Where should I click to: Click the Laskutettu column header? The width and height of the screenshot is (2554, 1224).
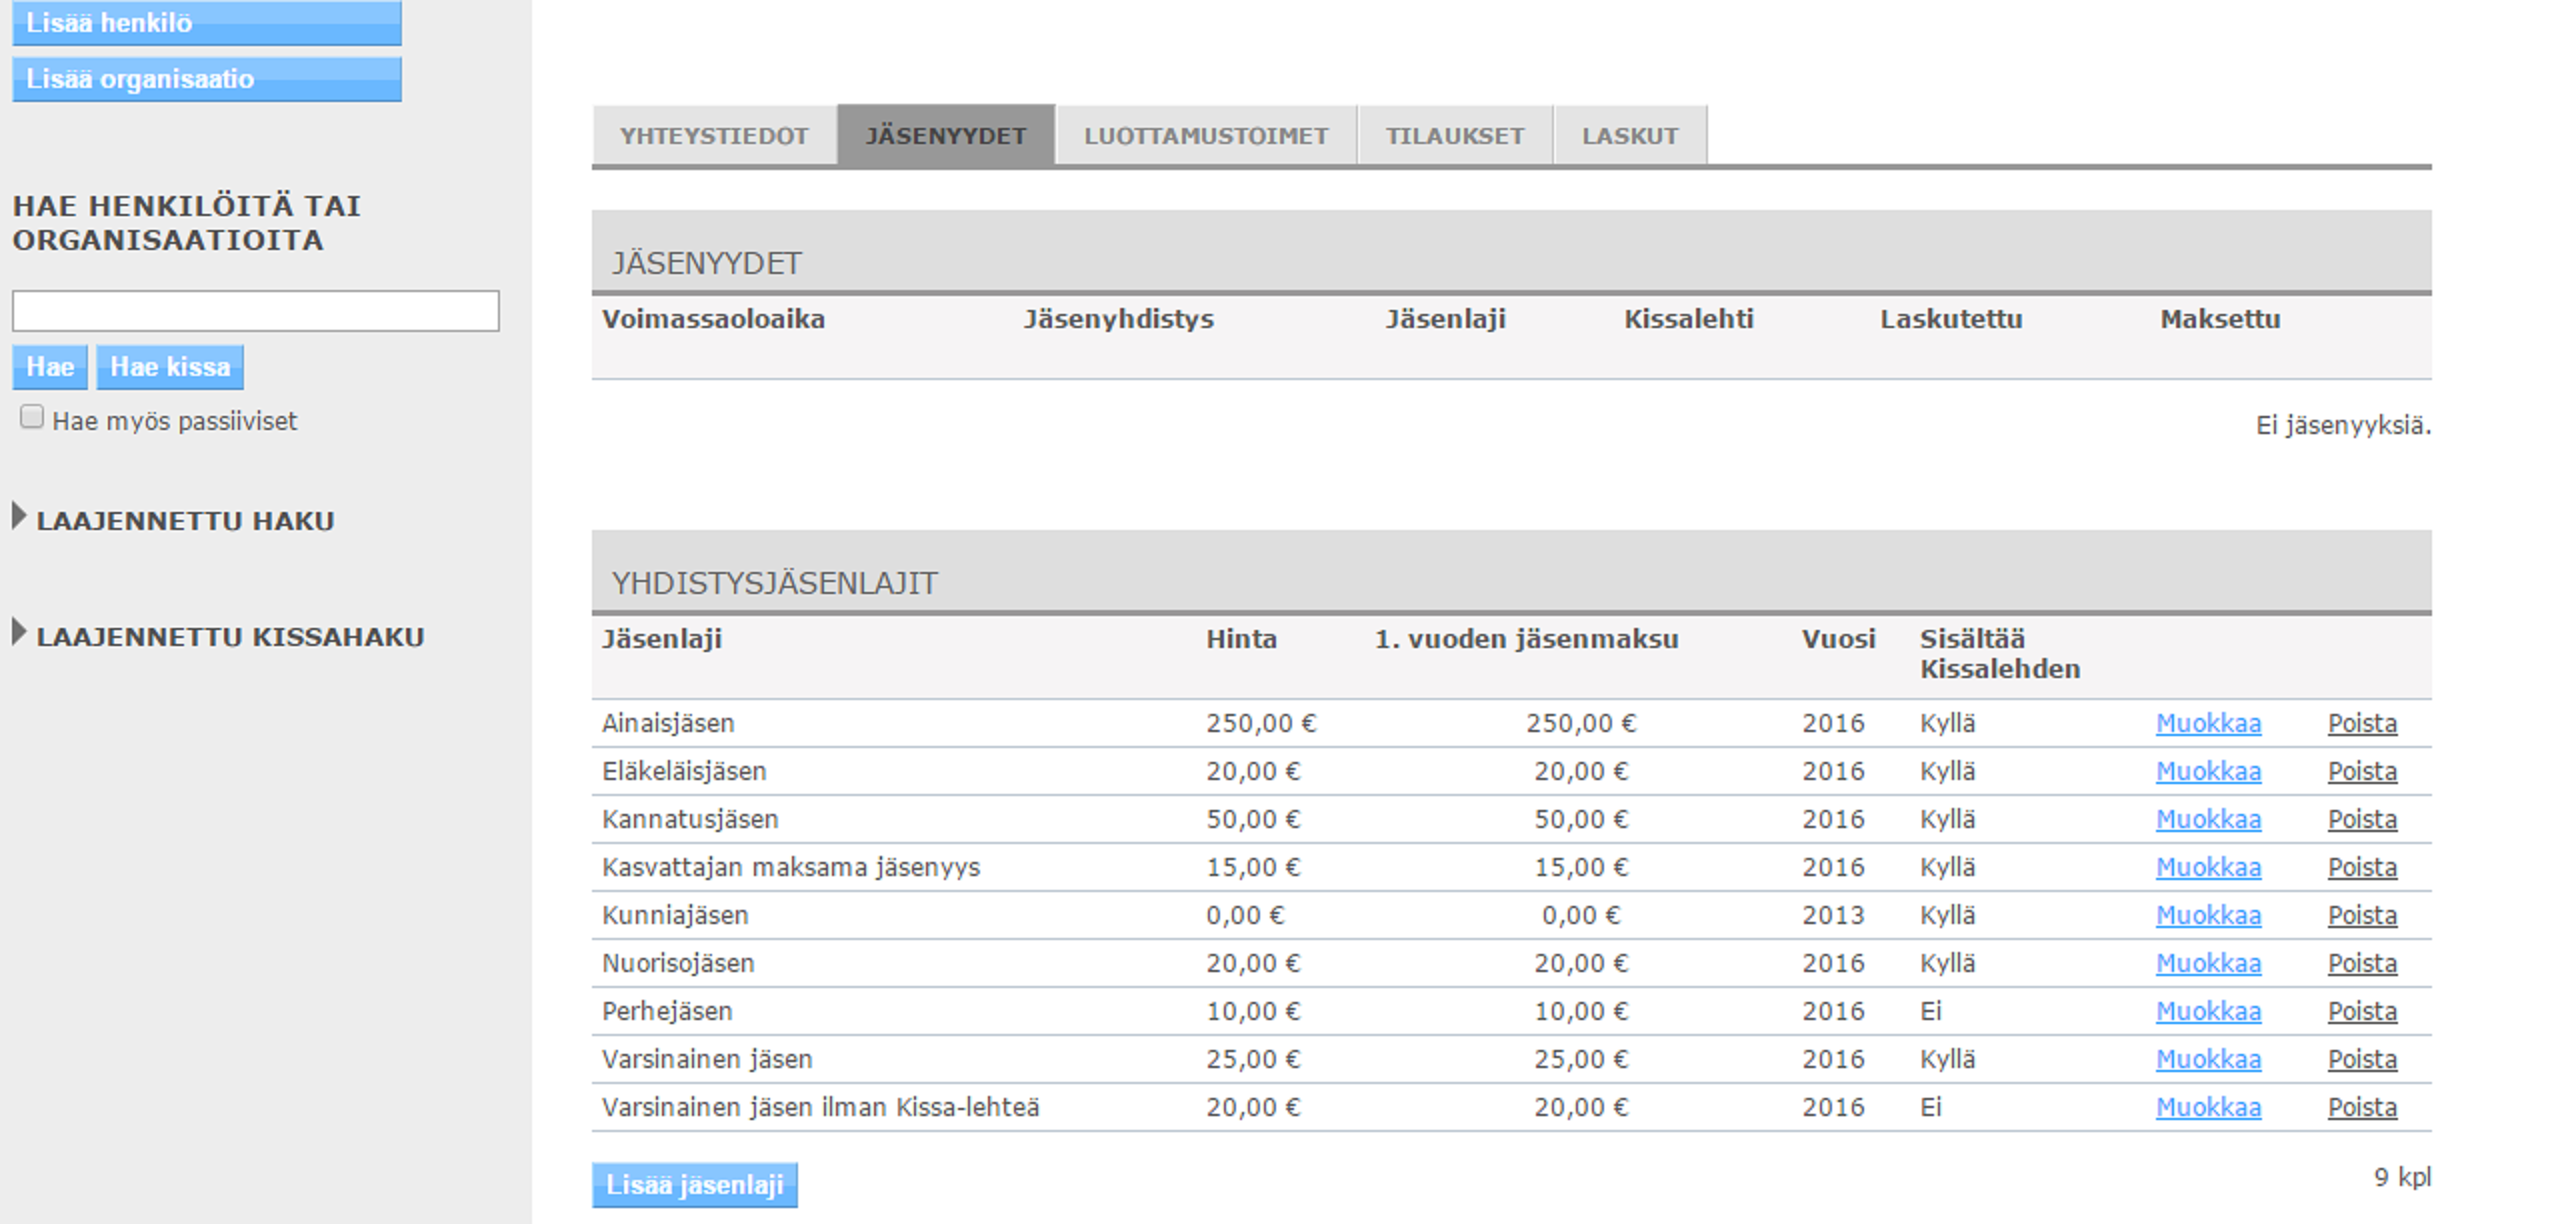(1950, 319)
